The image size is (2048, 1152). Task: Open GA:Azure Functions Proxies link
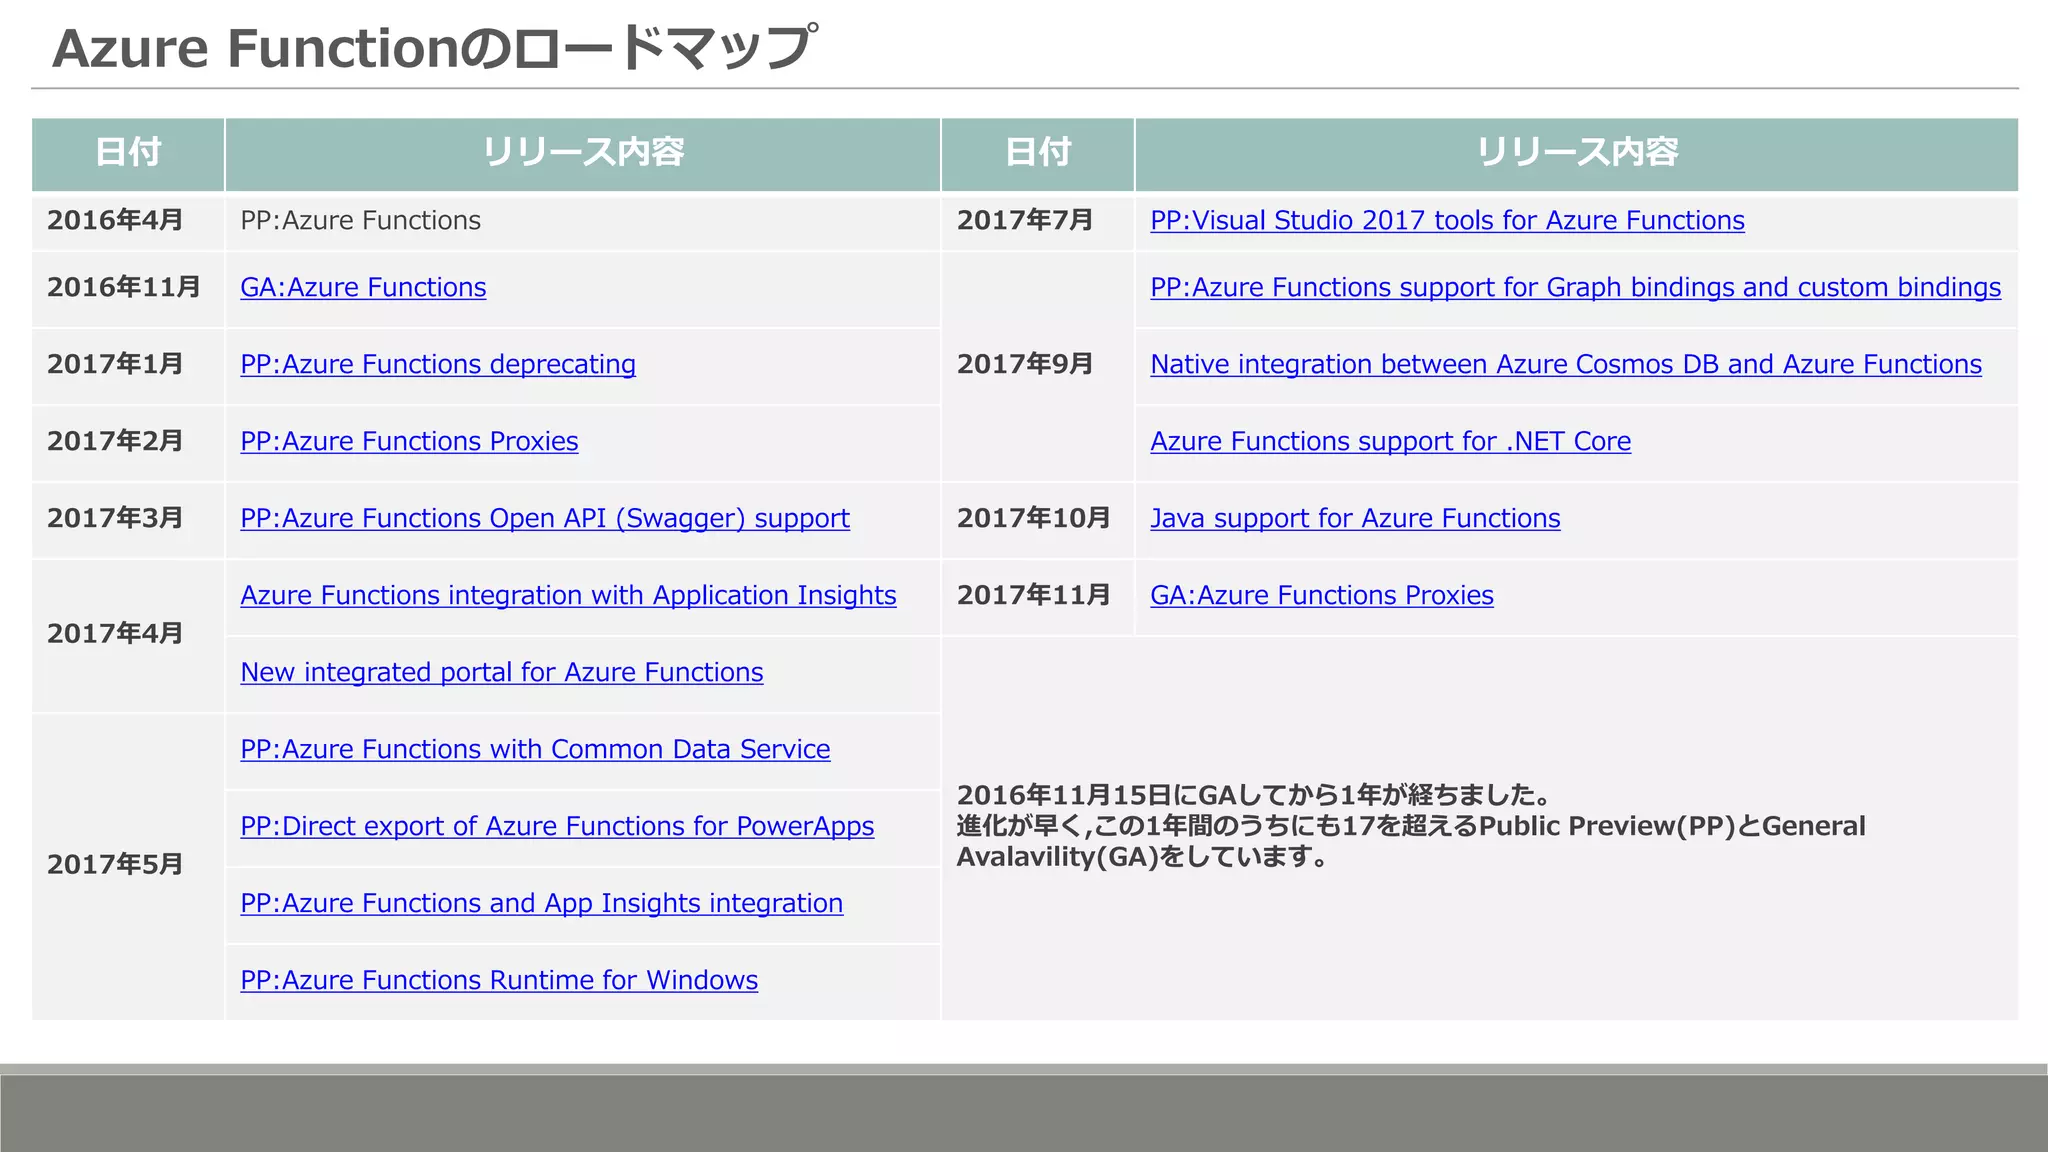coord(1322,596)
